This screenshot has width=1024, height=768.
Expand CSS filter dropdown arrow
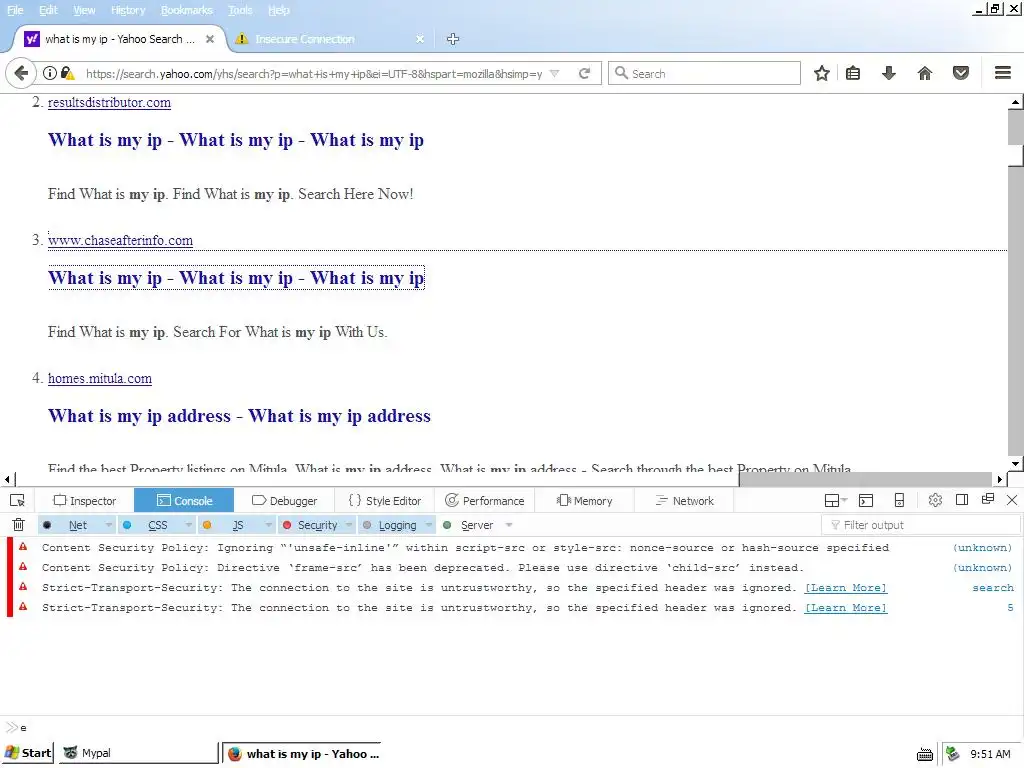188,525
